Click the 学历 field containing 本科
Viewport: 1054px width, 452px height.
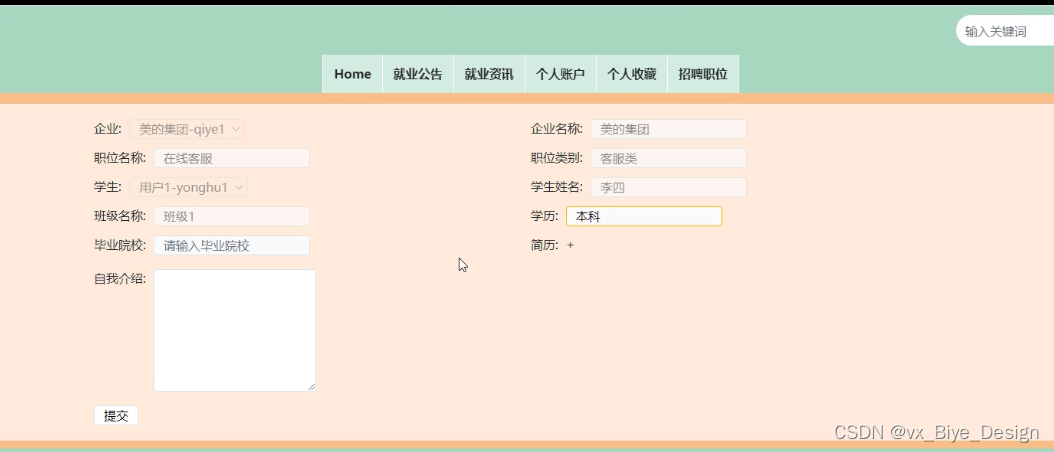(x=644, y=216)
